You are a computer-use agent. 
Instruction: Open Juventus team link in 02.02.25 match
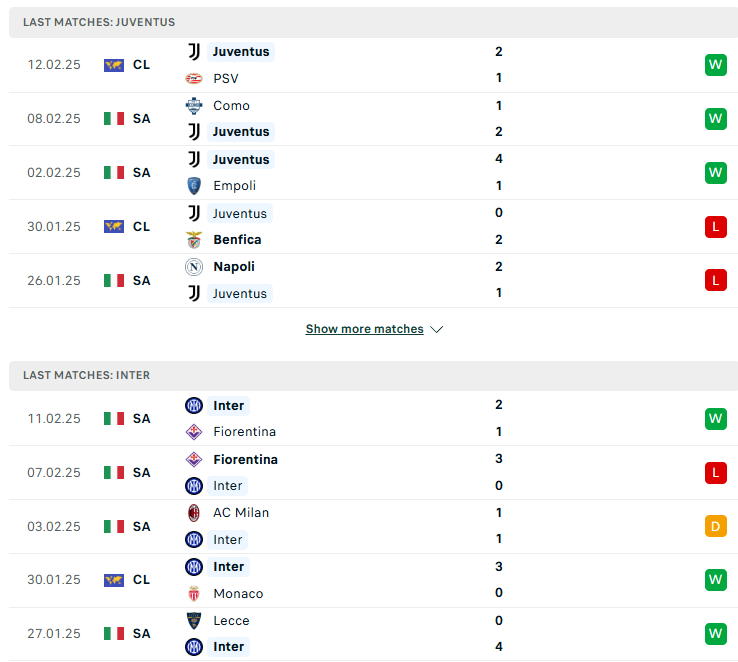(x=241, y=160)
